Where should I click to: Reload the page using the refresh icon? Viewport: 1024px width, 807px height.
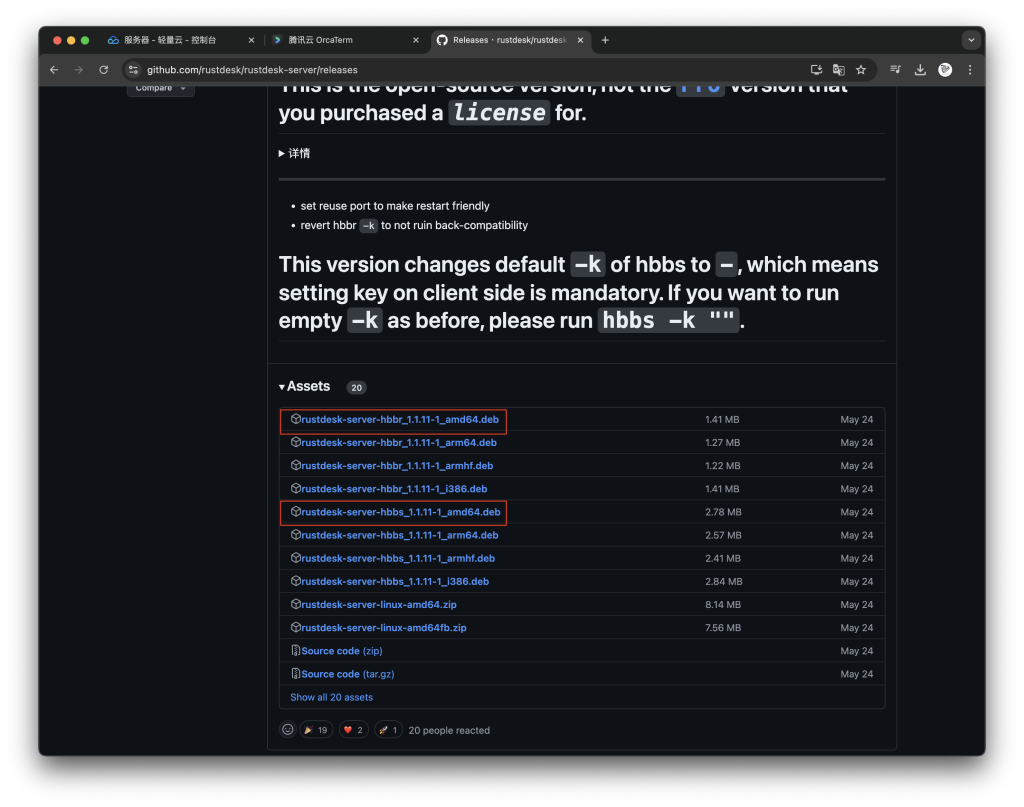[103, 70]
